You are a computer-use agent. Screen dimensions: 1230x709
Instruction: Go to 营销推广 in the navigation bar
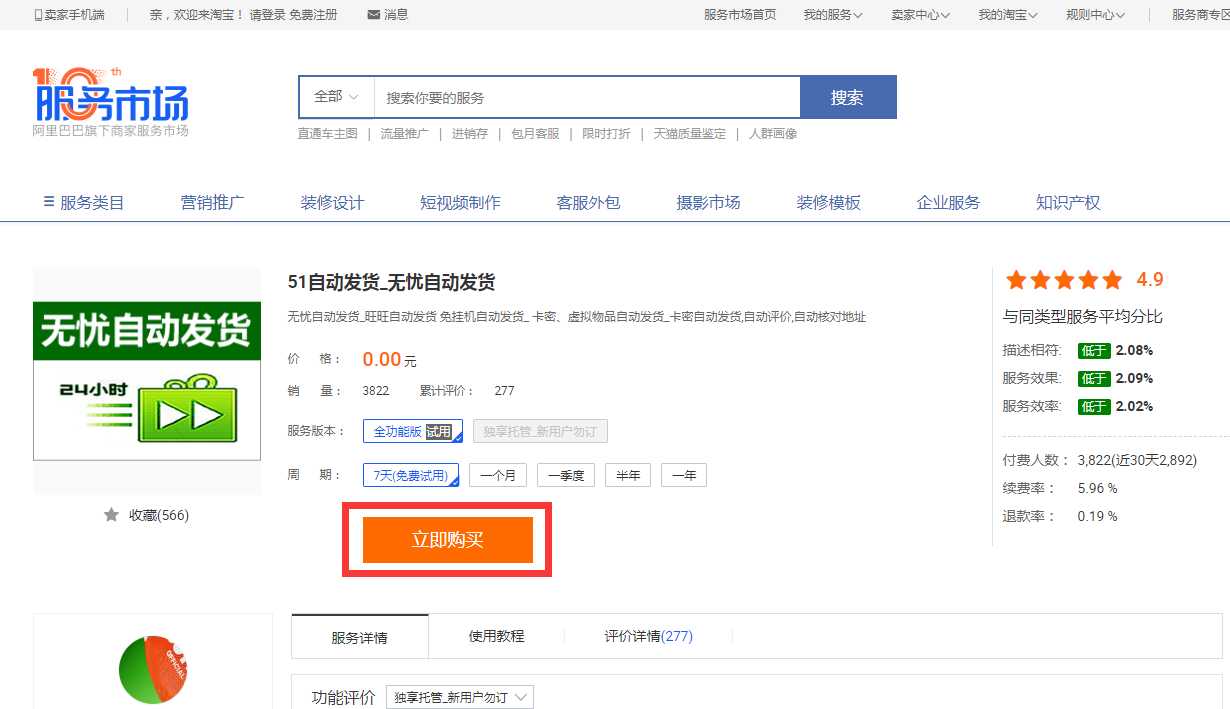212,202
